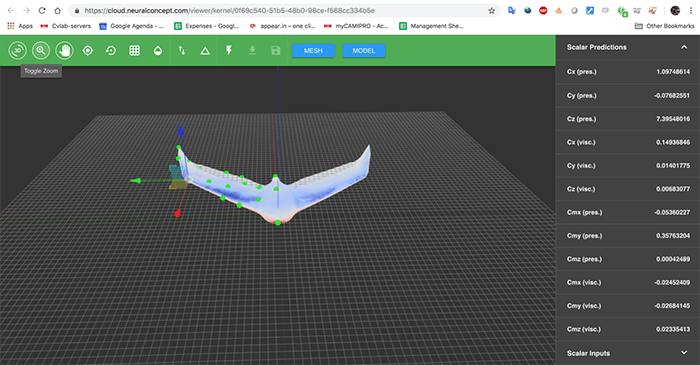Click the orange boat extension icon

[x=558, y=10]
